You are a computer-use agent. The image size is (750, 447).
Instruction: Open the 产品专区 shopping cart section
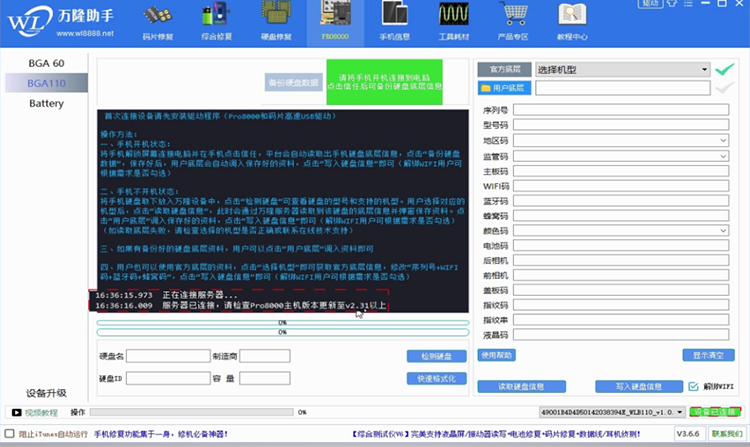(x=513, y=22)
